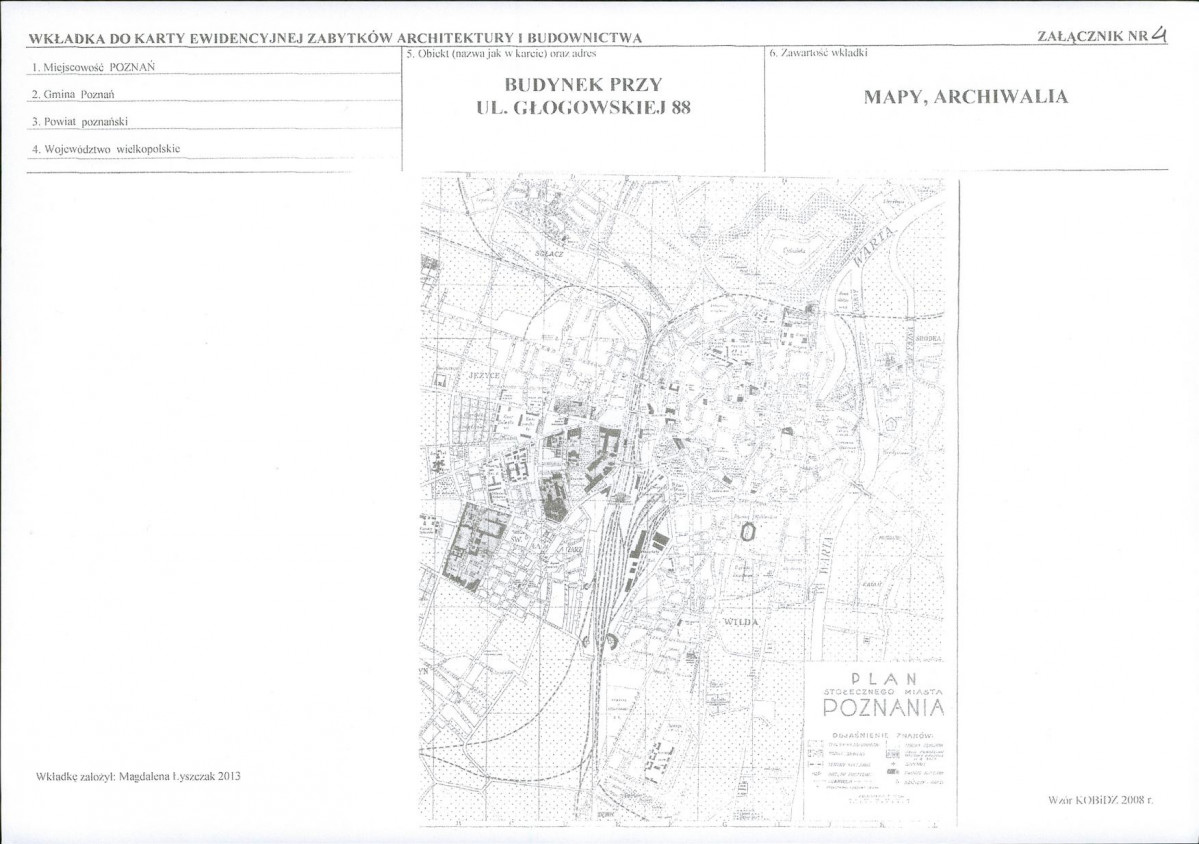
Task: Click the "1. Miejscowość POZNAŃ" line
Action: pos(94,67)
